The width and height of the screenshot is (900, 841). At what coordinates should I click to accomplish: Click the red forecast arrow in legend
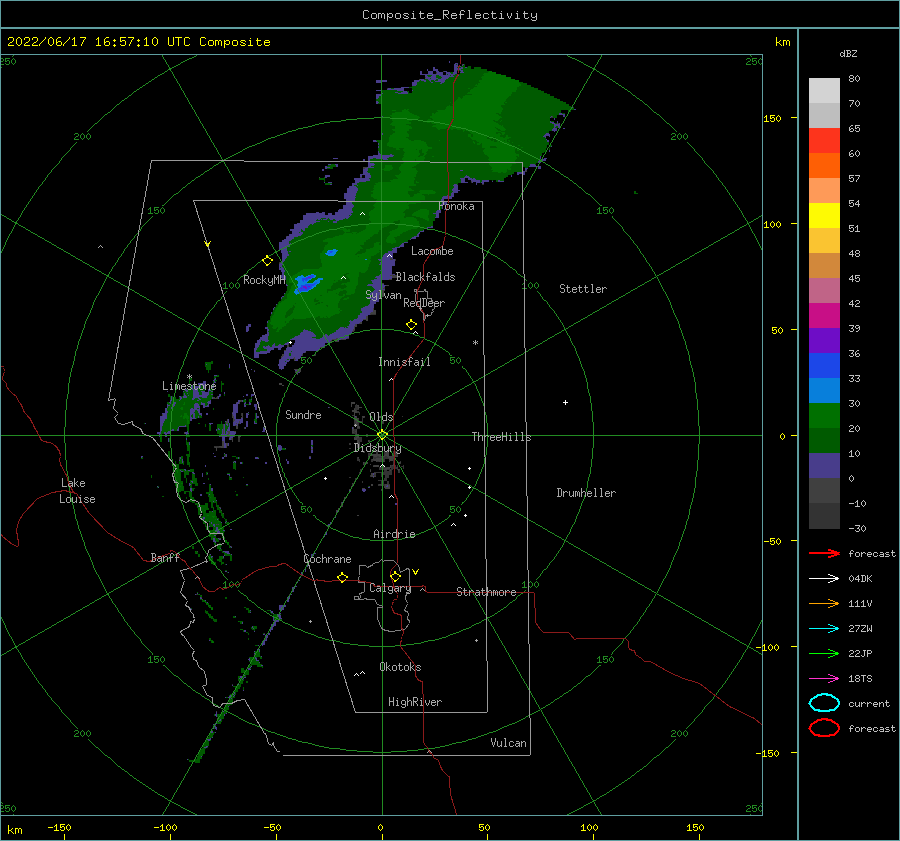pyautogui.click(x=824, y=553)
